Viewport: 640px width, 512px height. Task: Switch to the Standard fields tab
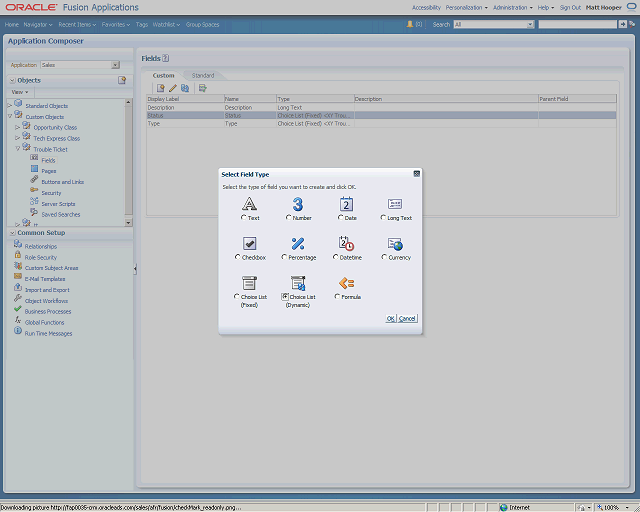click(203, 76)
